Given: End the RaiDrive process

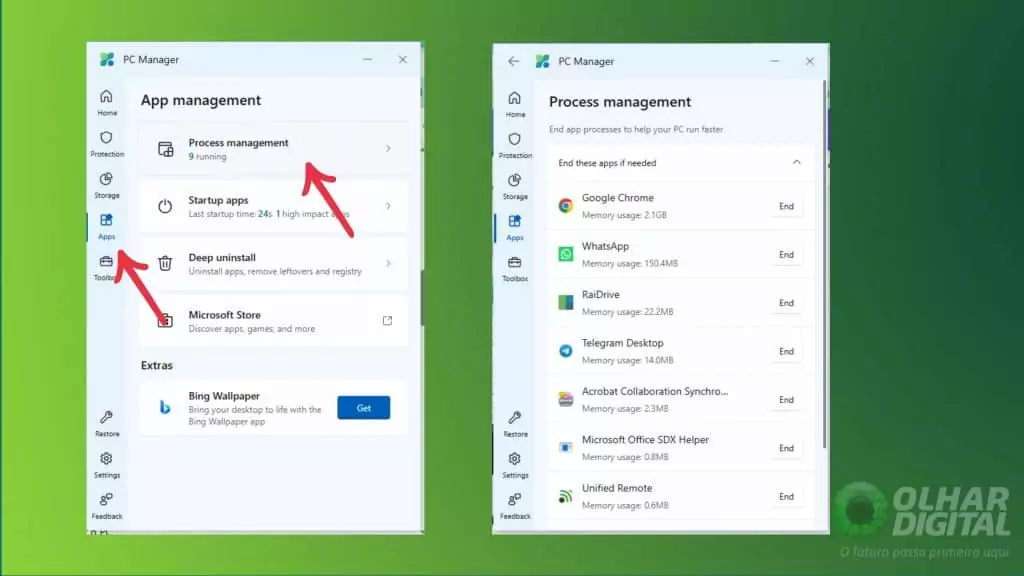Looking at the screenshot, I should (x=786, y=302).
